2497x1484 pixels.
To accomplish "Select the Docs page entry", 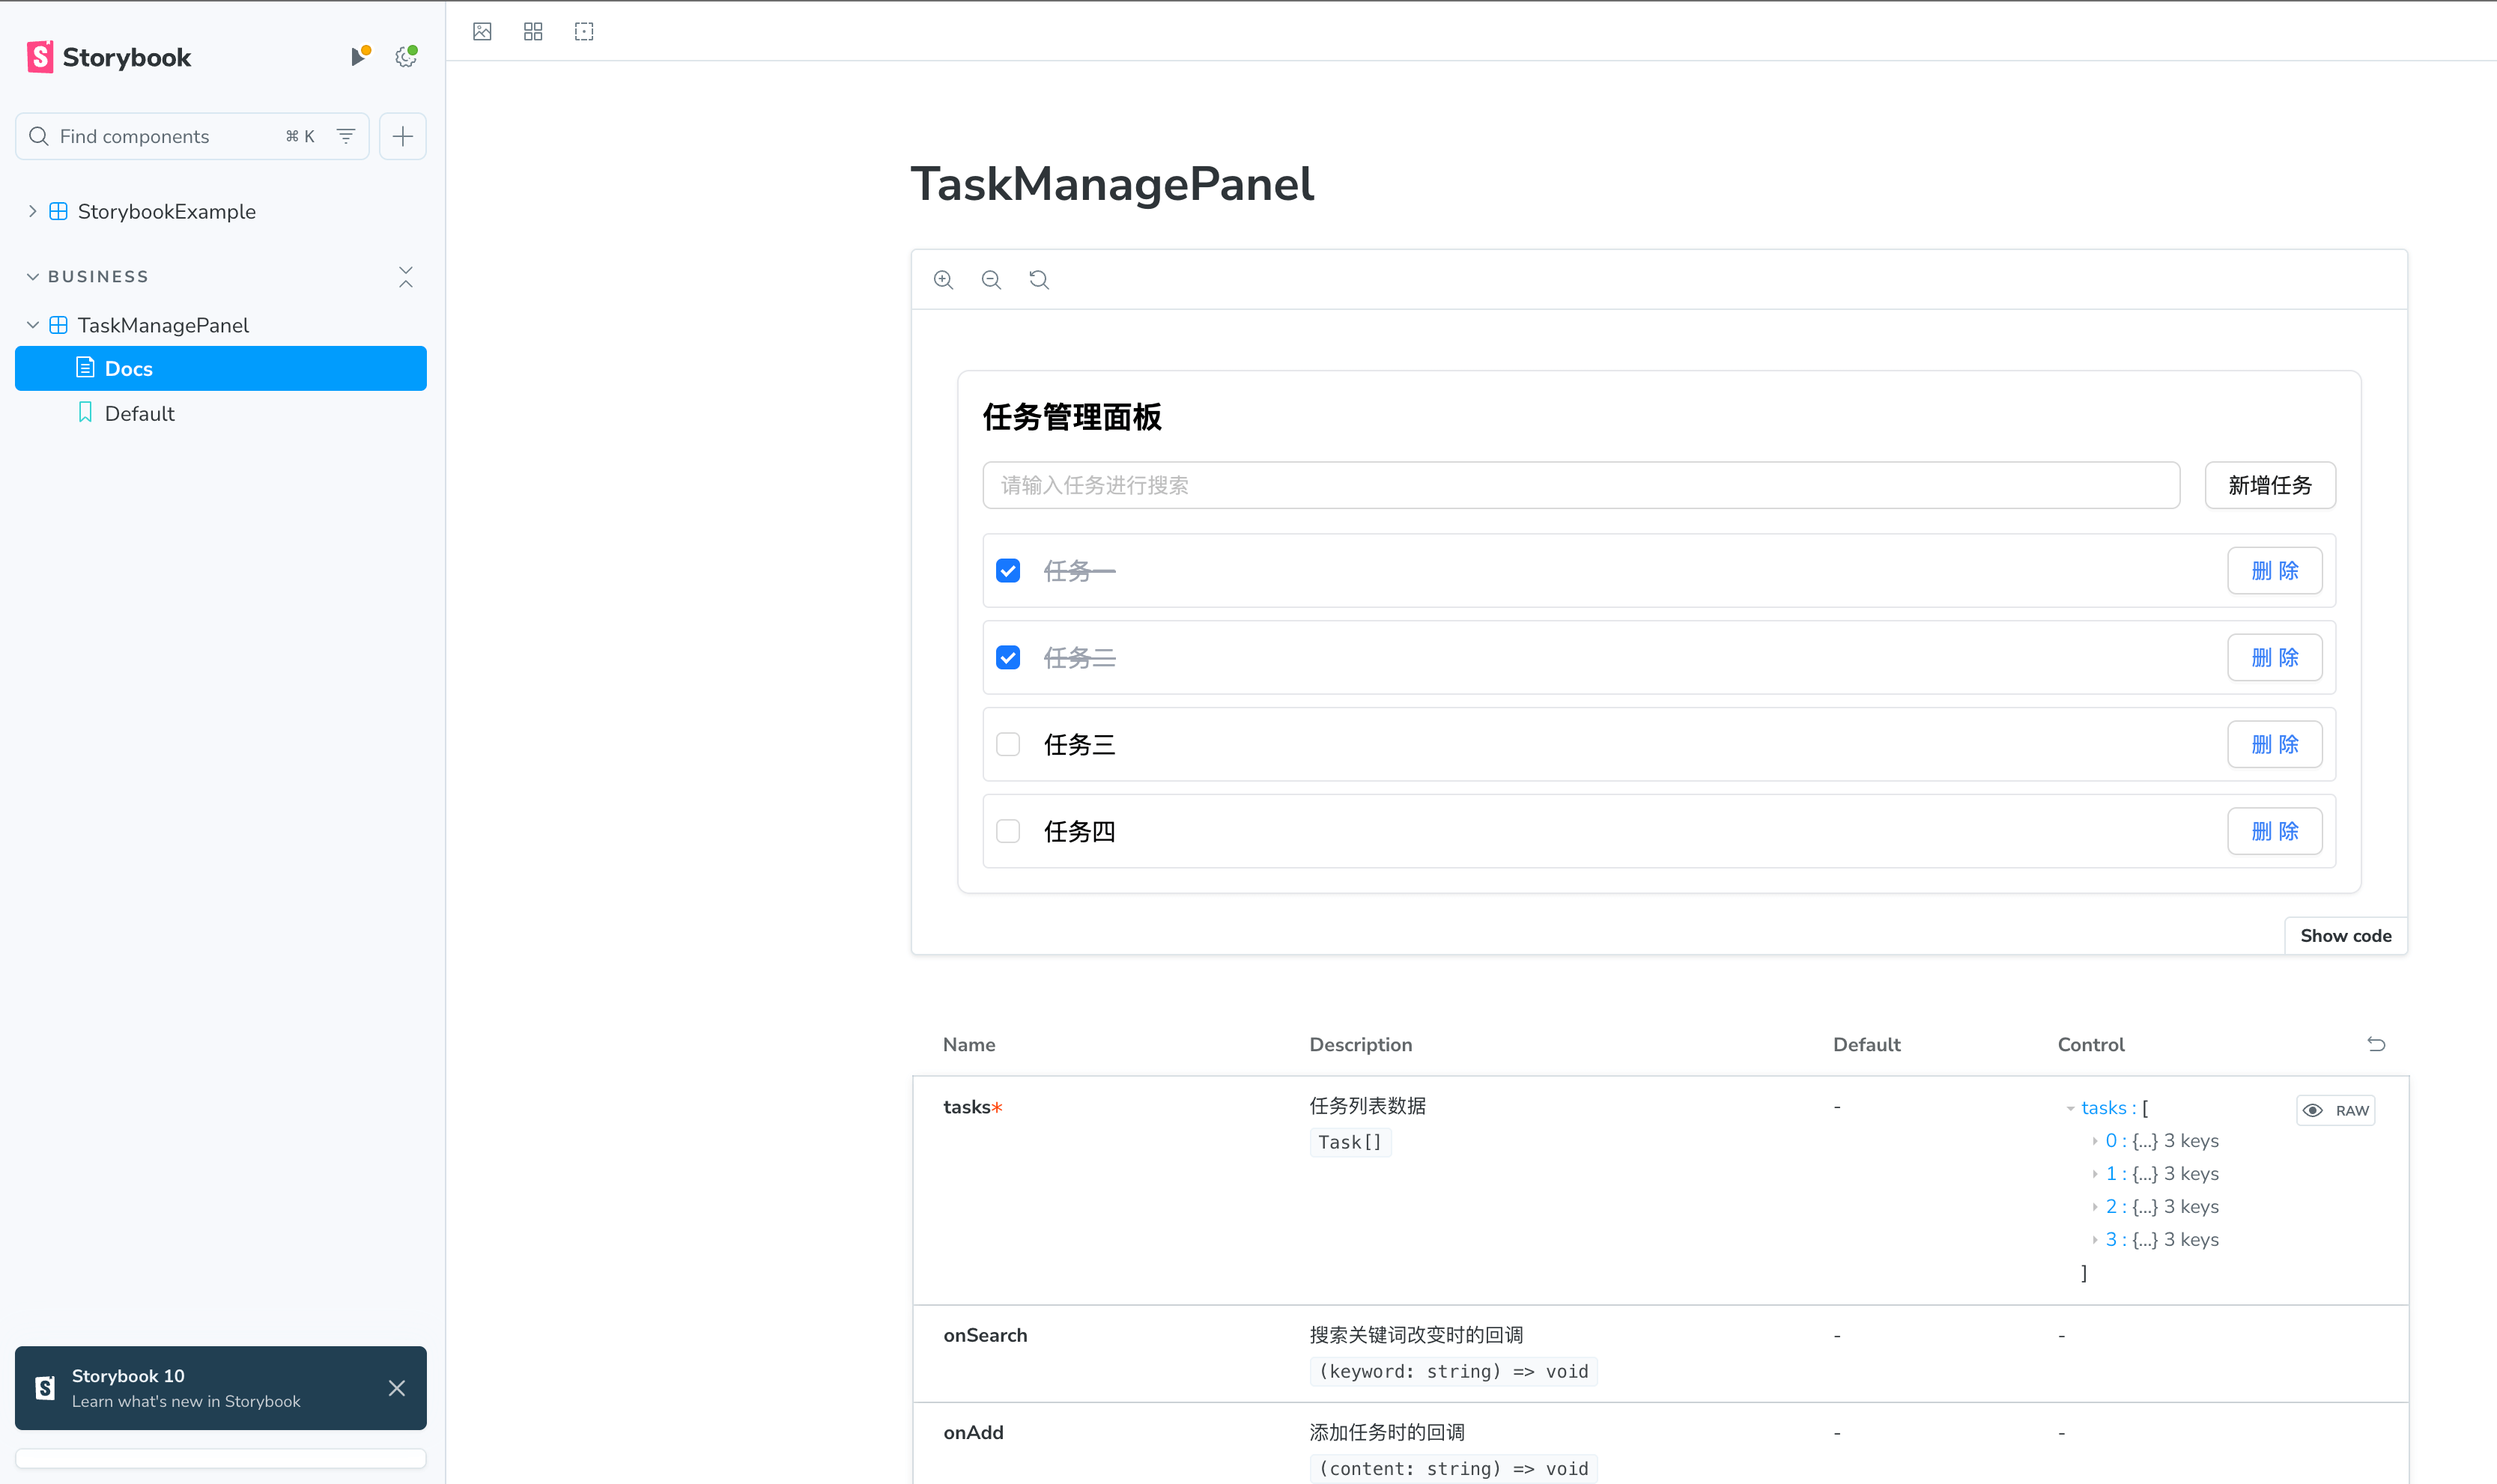I will [x=128, y=369].
